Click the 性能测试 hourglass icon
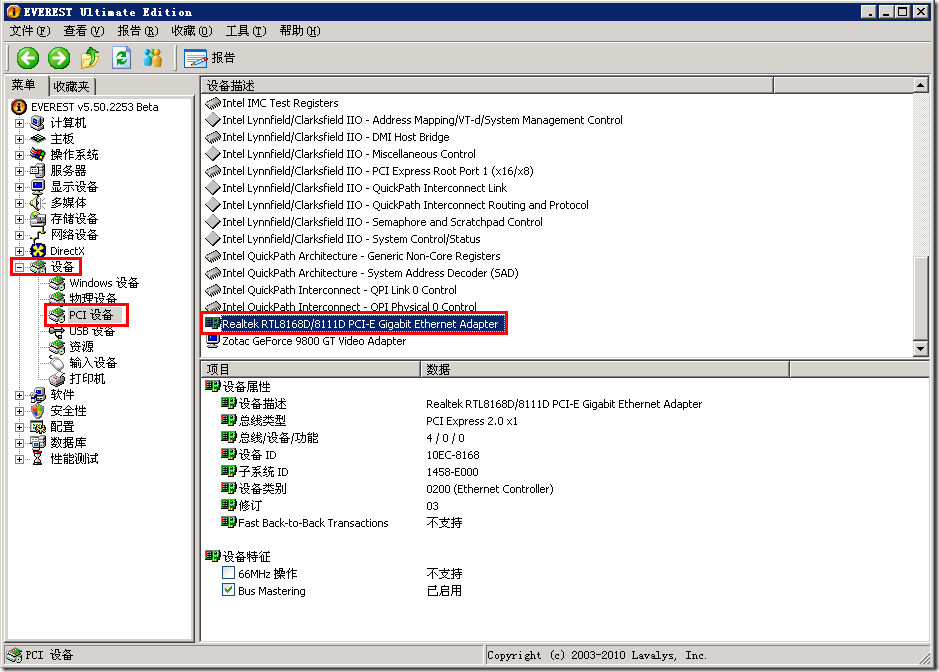The height and width of the screenshot is (672, 939). click(38, 459)
